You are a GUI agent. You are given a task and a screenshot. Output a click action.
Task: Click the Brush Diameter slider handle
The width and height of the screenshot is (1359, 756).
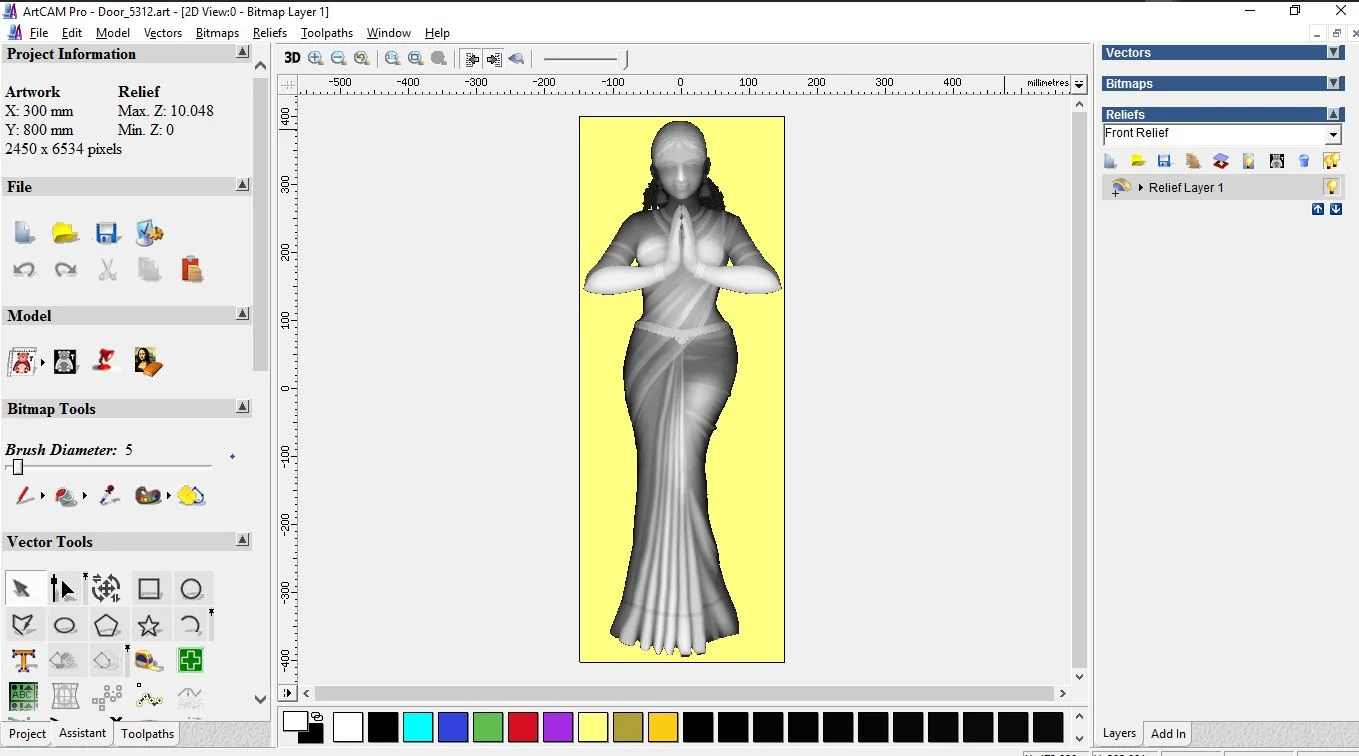pyautogui.click(x=17, y=467)
